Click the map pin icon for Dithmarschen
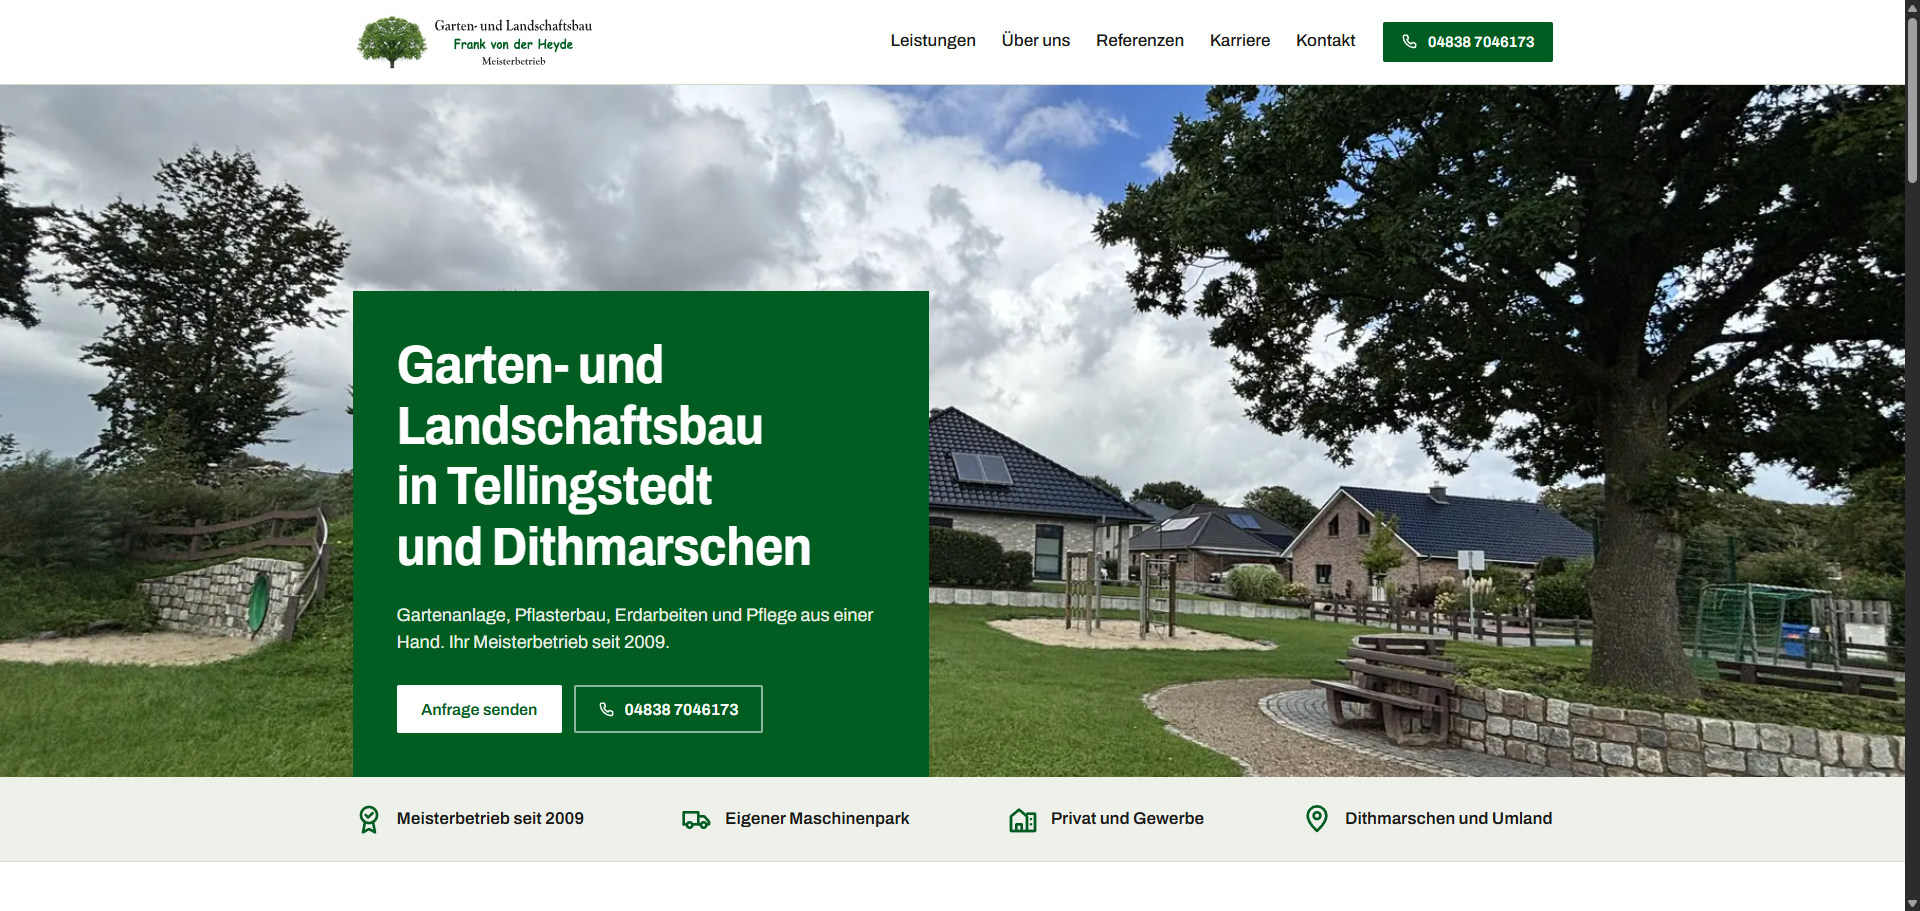The width and height of the screenshot is (1920, 911). click(1317, 819)
